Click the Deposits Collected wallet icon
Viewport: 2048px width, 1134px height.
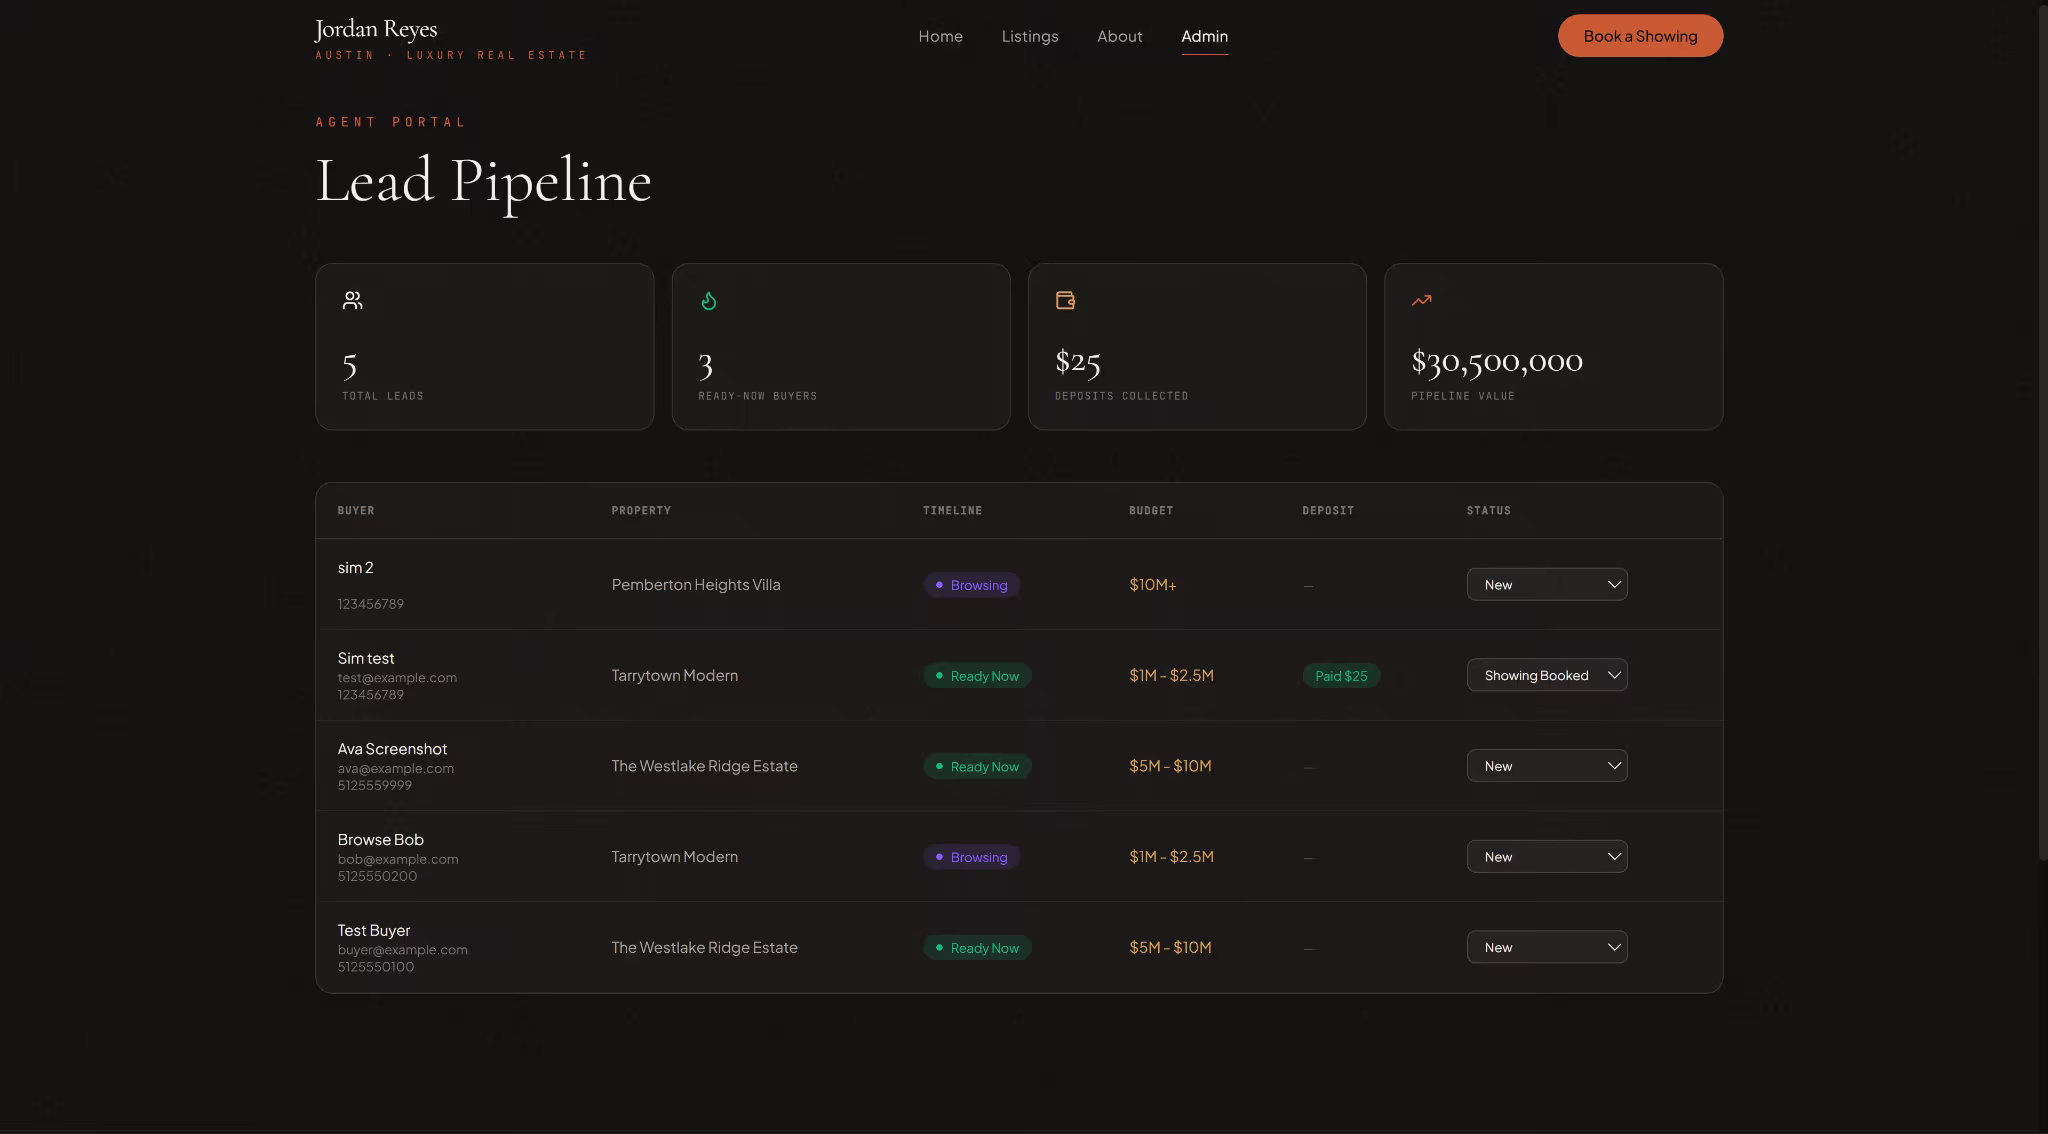coord(1065,300)
